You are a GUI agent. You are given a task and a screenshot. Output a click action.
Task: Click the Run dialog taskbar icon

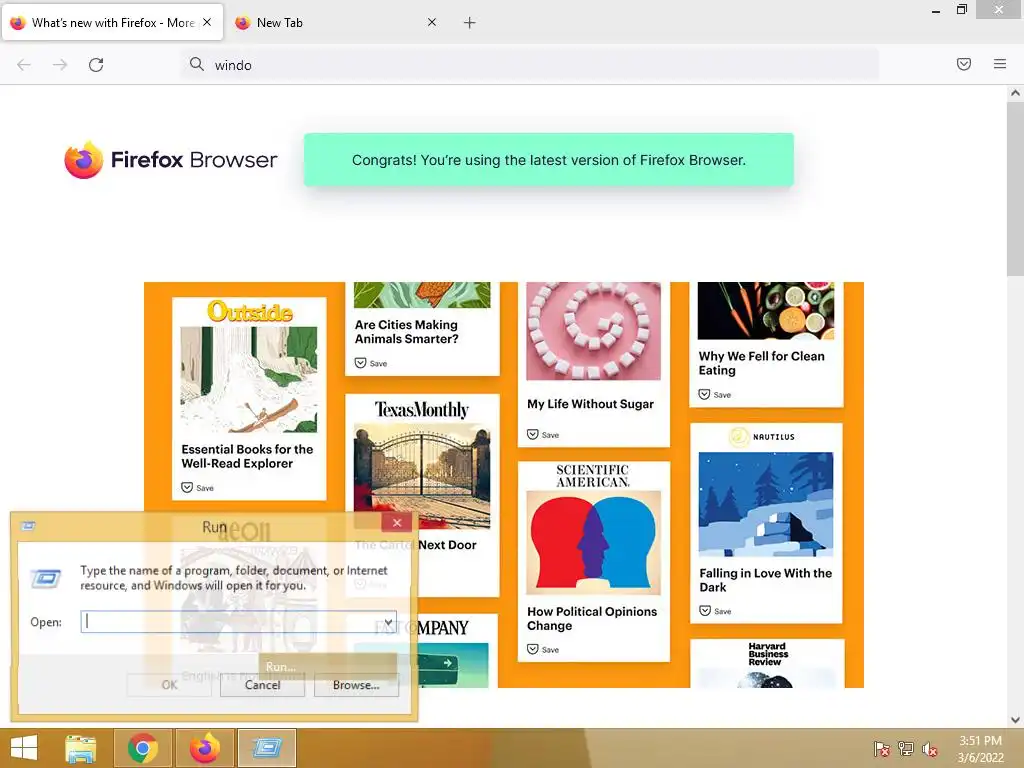tap(266, 748)
